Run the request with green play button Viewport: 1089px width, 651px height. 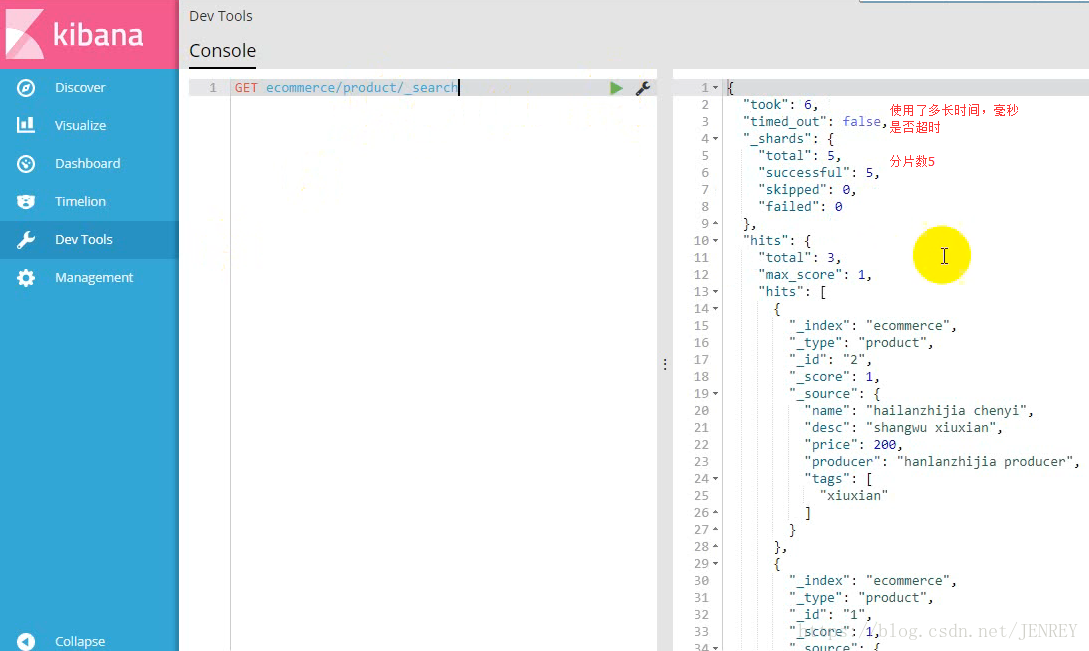616,88
